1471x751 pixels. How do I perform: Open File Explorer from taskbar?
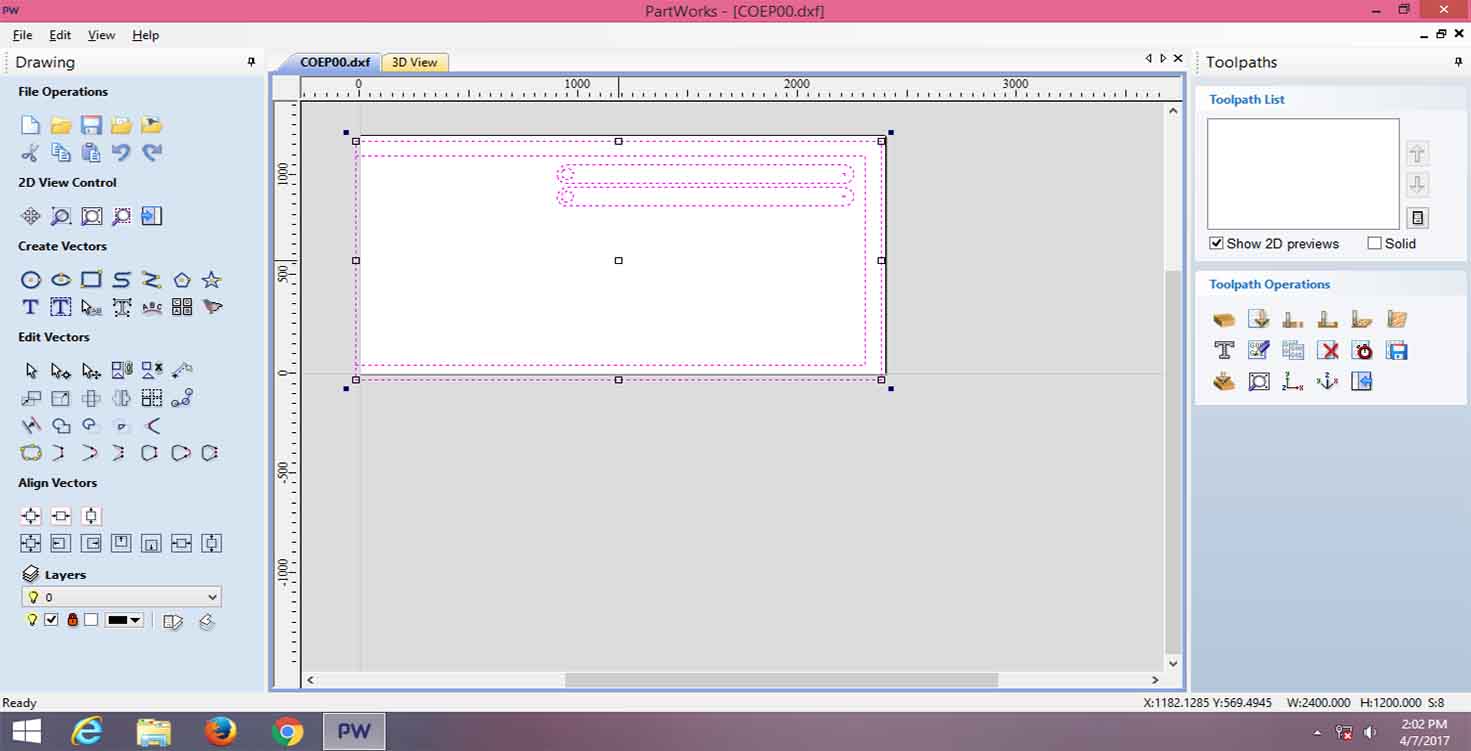pyautogui.click(x=154, y=732)
